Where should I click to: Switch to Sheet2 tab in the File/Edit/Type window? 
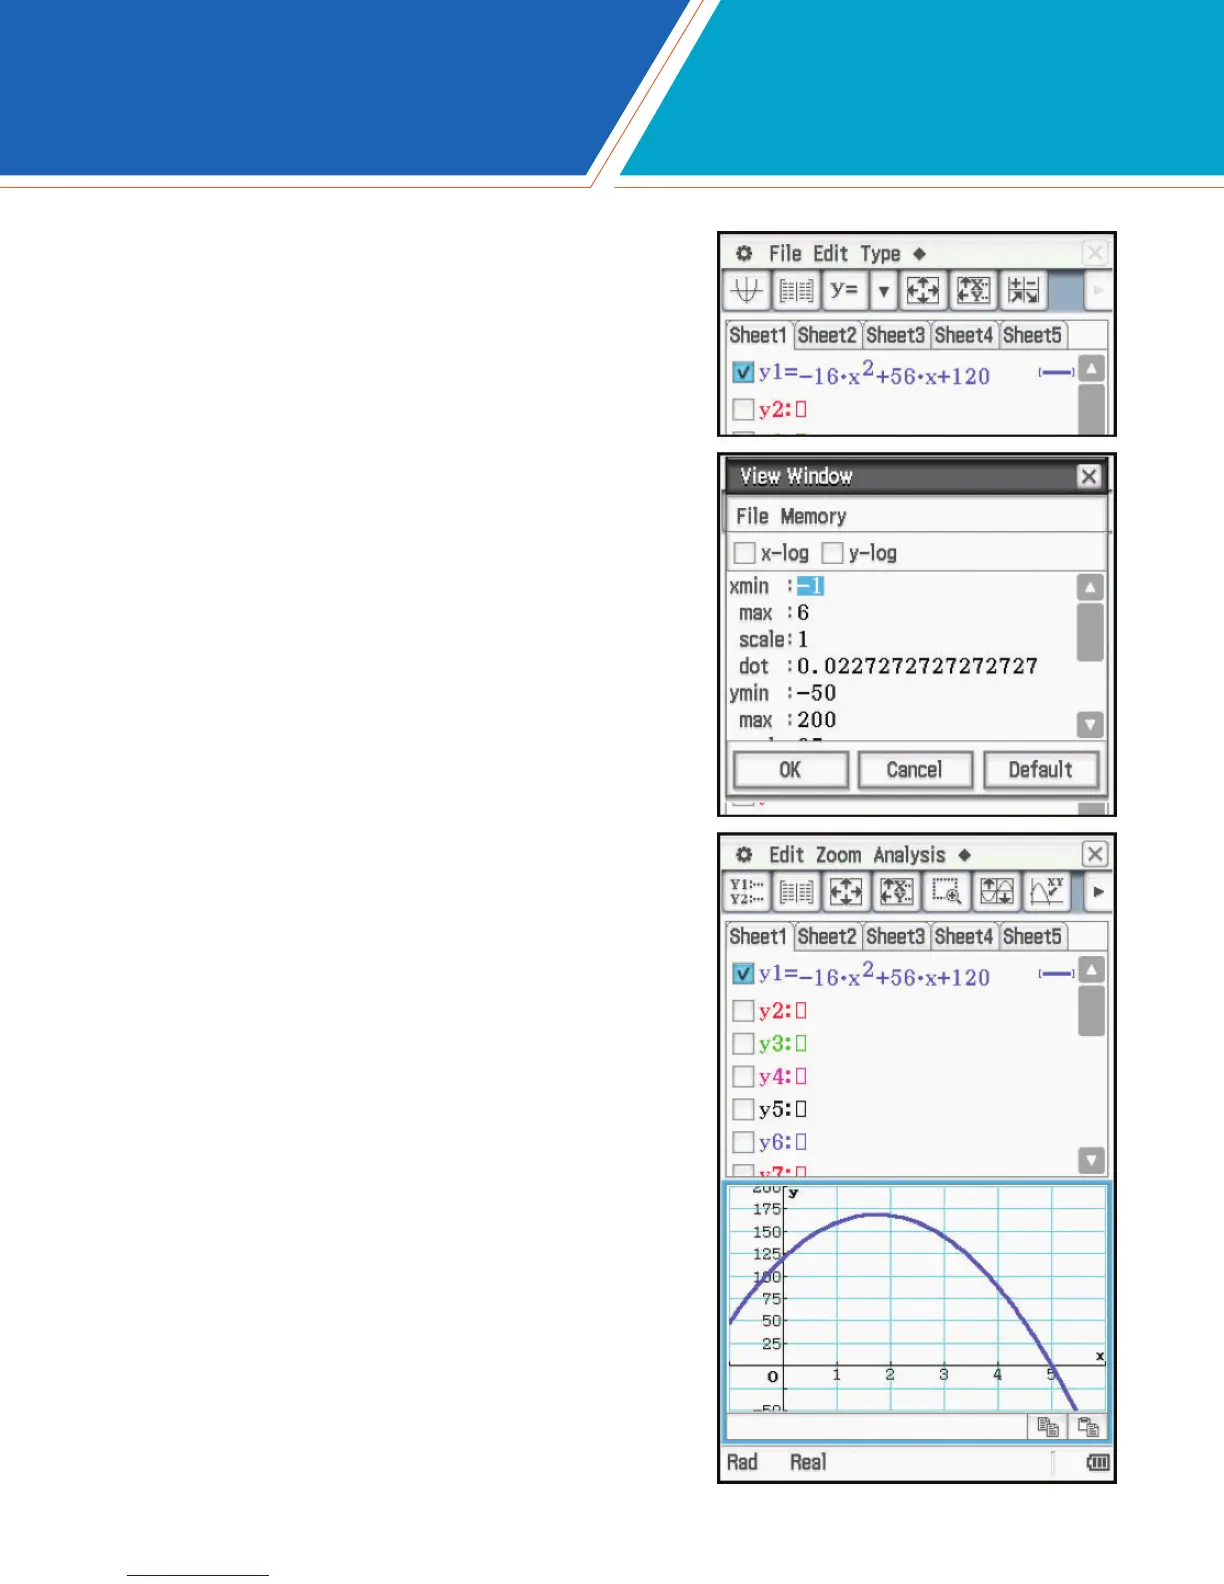coord(827,335)
